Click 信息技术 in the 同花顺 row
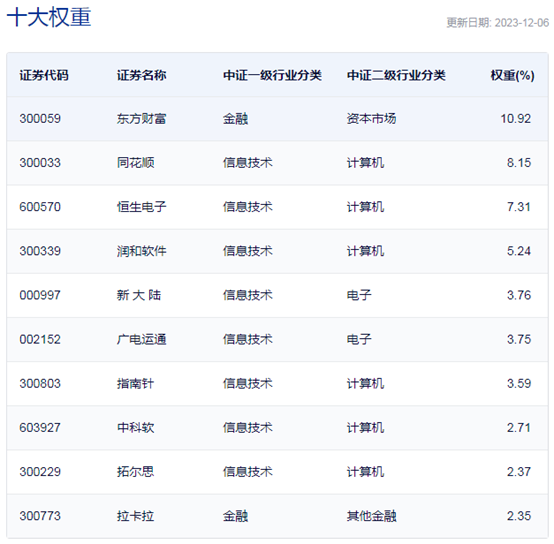This screenshot has width=554, height=544. (248, 163)
